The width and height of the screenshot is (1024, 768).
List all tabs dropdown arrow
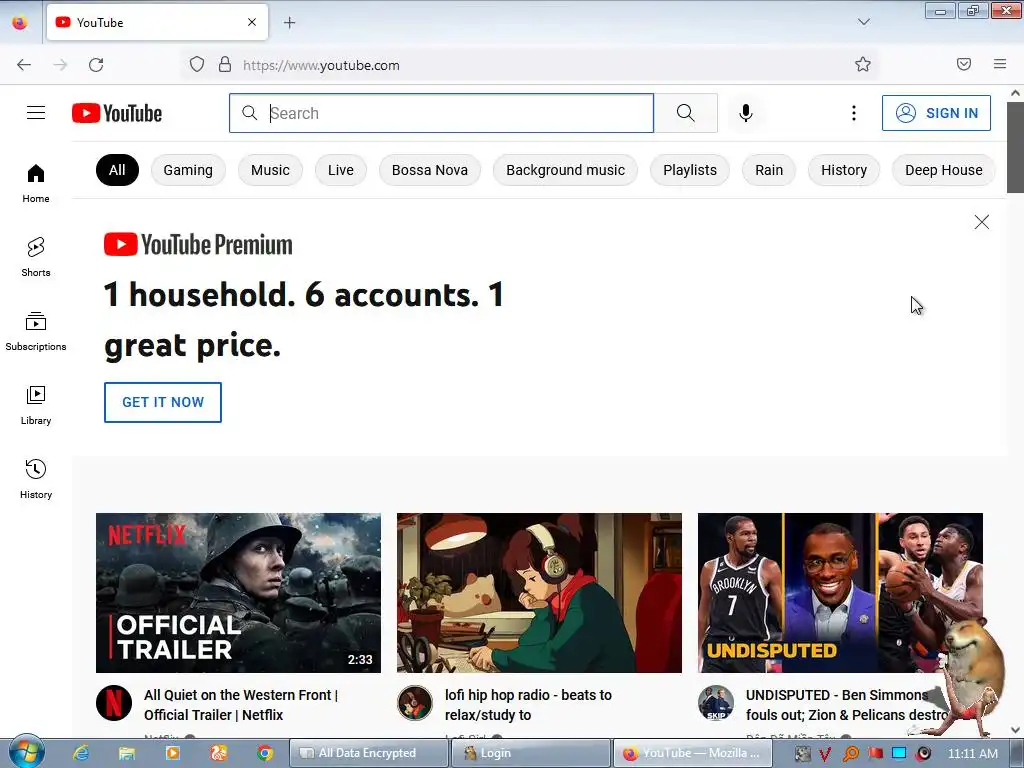tap(863, 22)
